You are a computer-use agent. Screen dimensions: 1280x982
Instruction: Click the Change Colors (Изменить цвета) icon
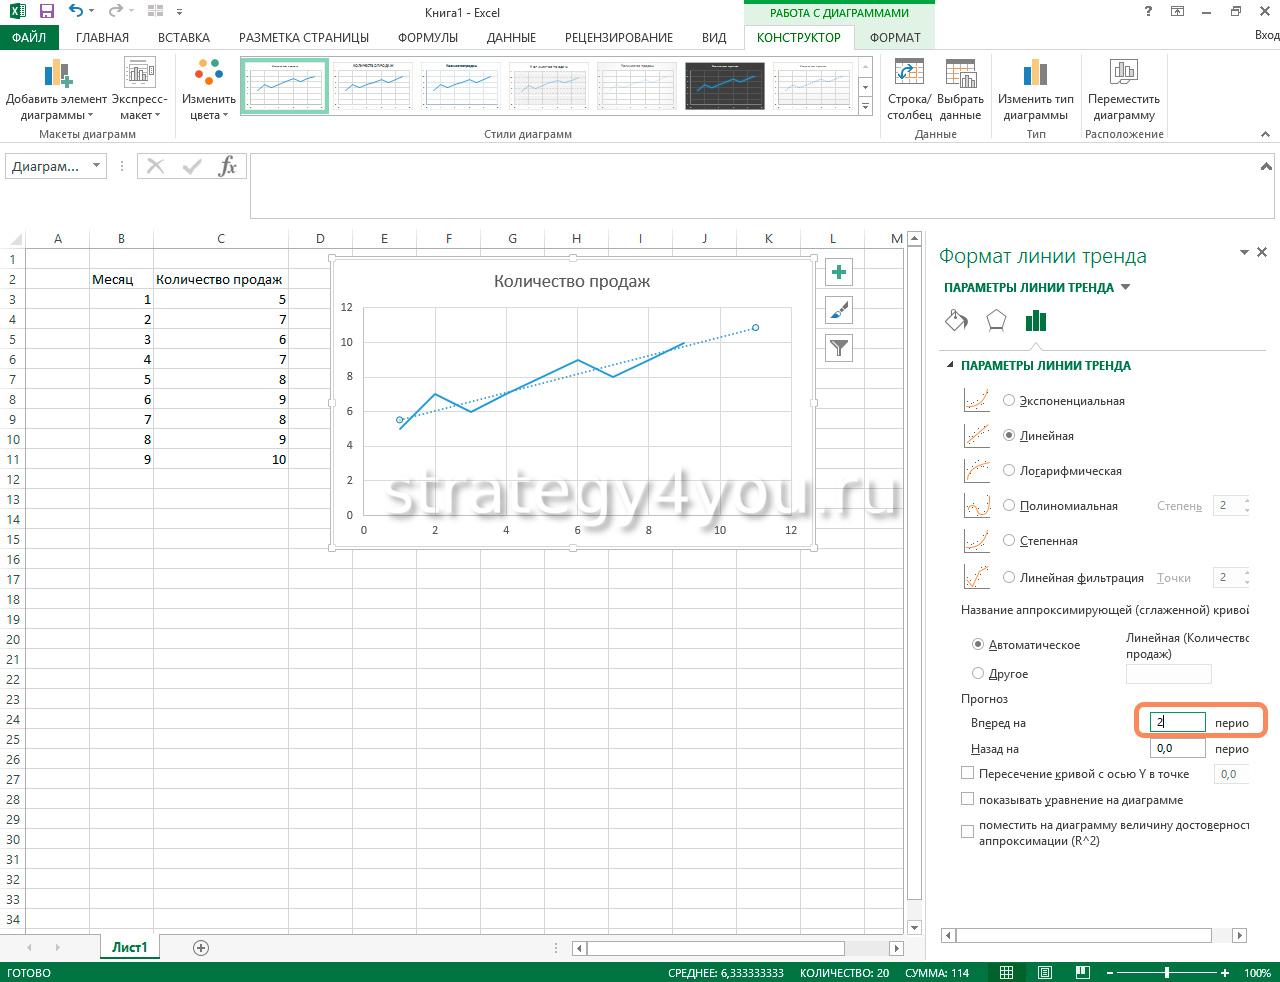point(209,75)
